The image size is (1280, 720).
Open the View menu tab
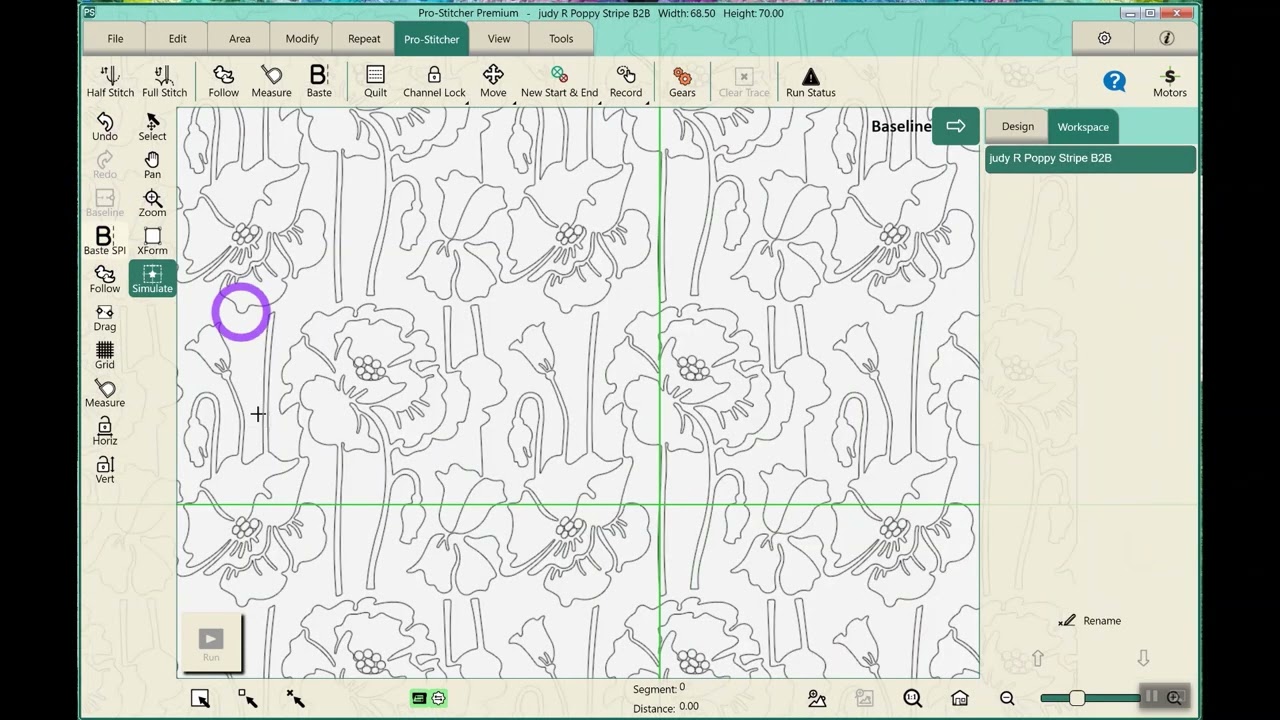click(498, 39)
